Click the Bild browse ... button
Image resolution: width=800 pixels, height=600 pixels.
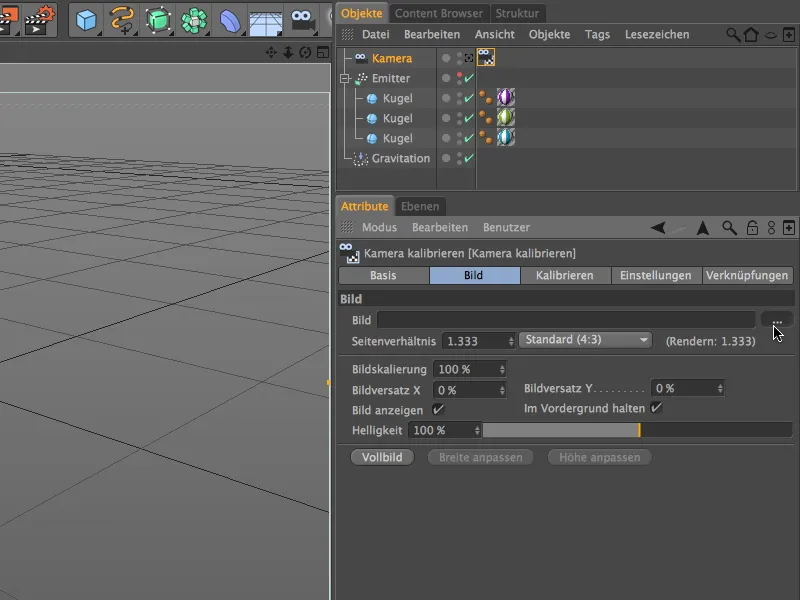pos(777,320)
